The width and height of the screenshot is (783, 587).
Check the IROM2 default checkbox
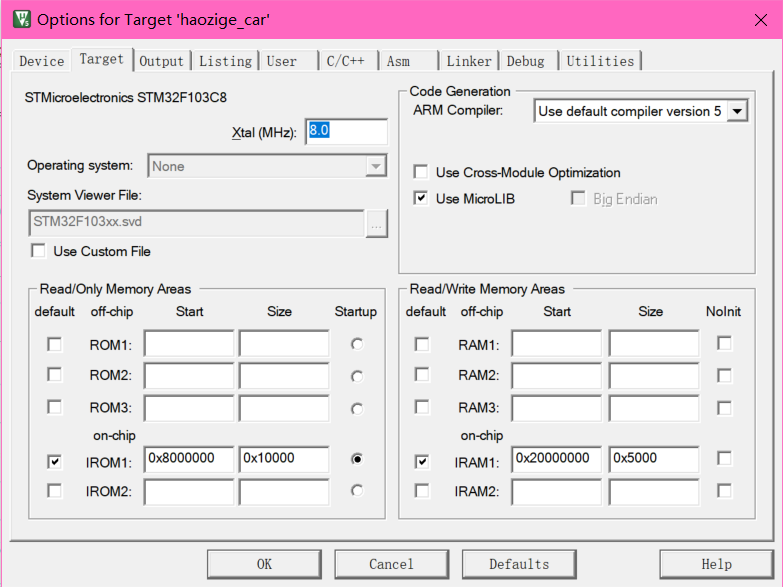[54, 491]
